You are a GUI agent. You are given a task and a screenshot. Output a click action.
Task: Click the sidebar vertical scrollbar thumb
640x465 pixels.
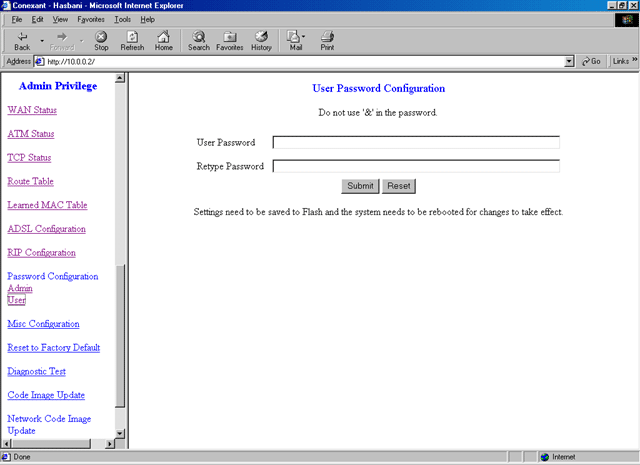tap(120, 336)
